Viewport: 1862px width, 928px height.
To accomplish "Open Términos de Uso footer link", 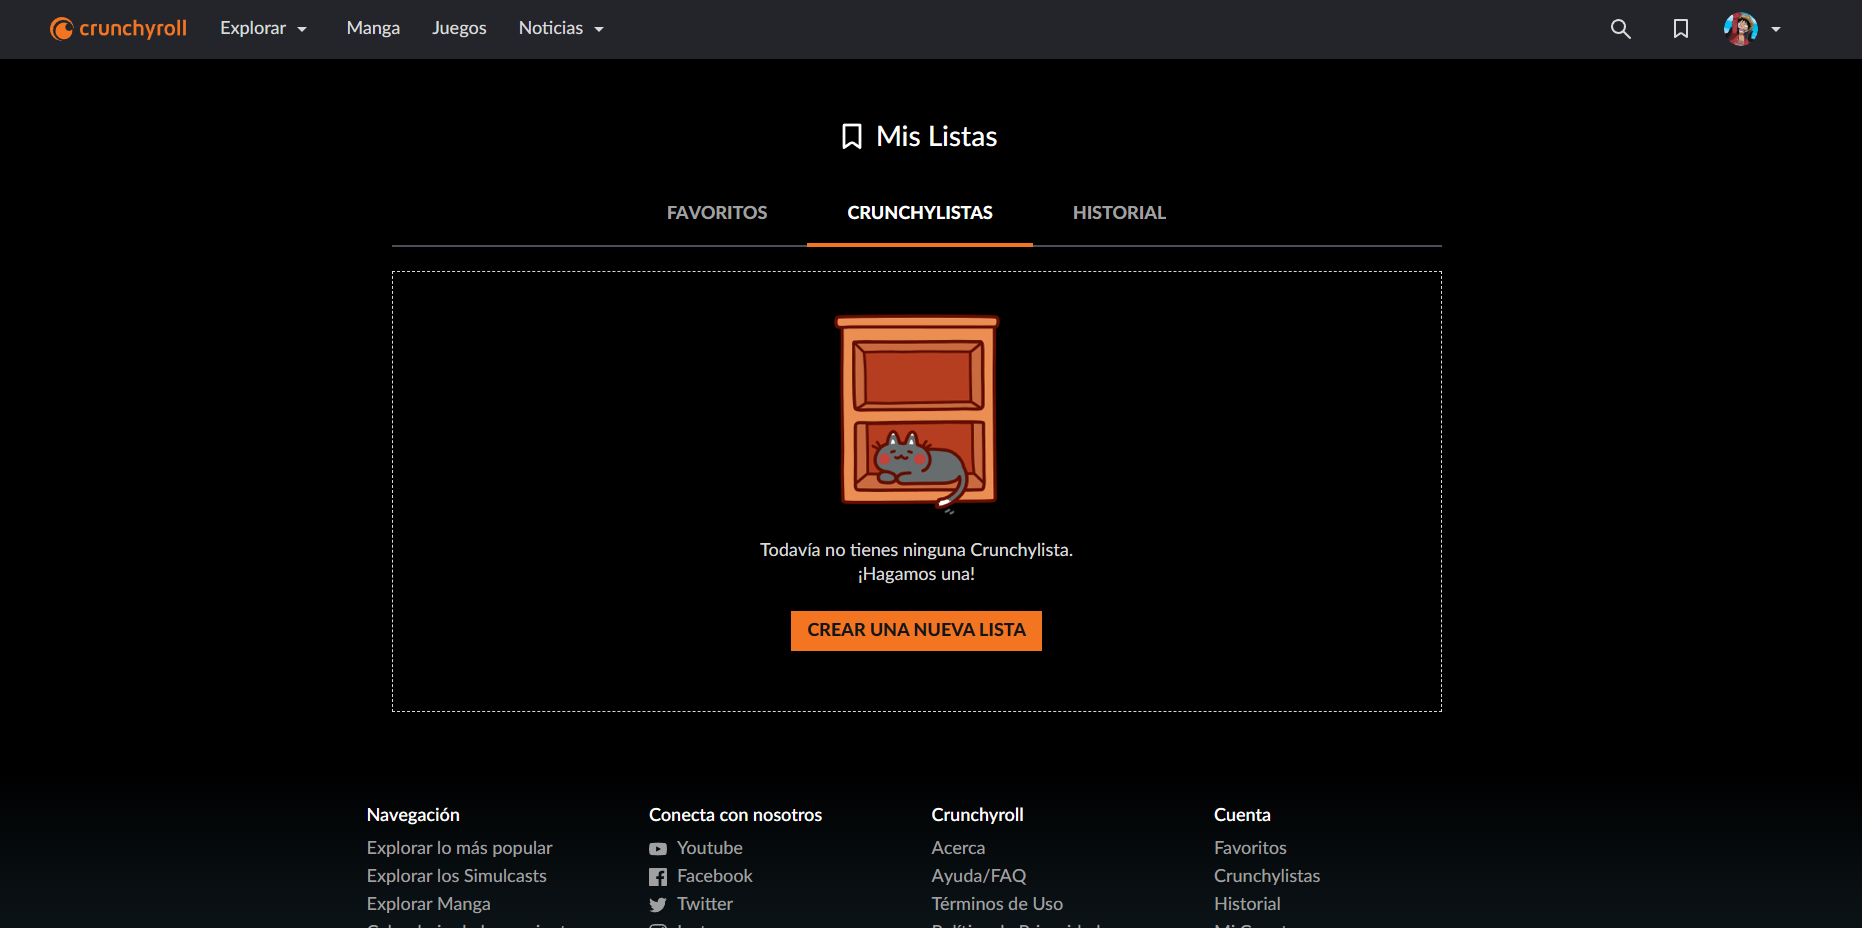I will [997, 904].
